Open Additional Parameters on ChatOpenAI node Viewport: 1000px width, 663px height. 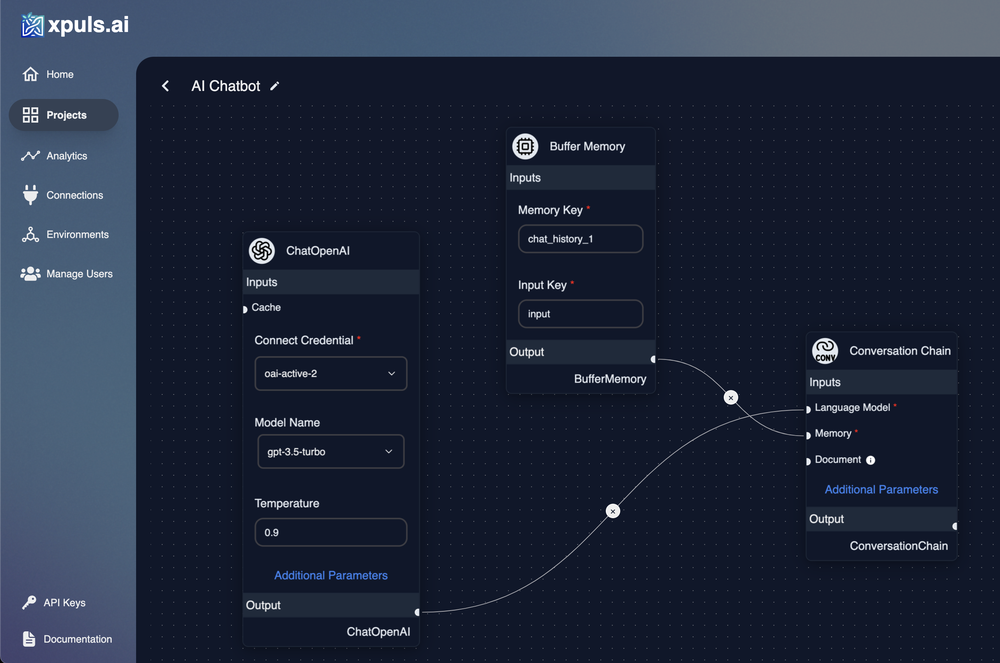[330, 575]
